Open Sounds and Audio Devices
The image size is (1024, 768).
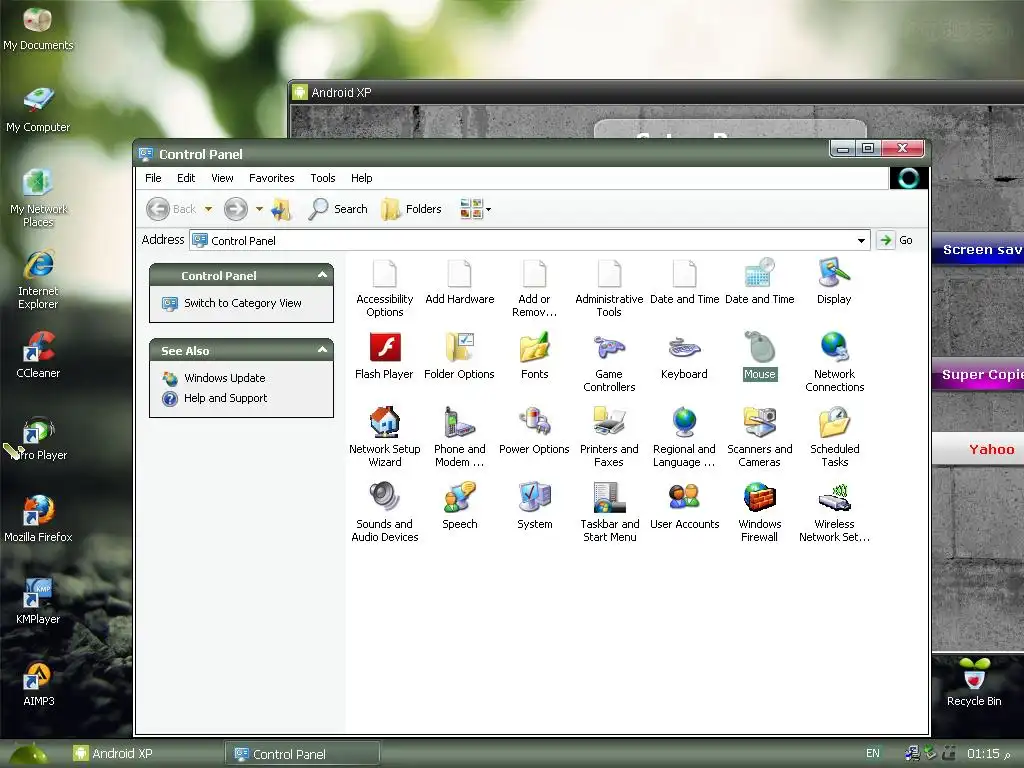384,513
